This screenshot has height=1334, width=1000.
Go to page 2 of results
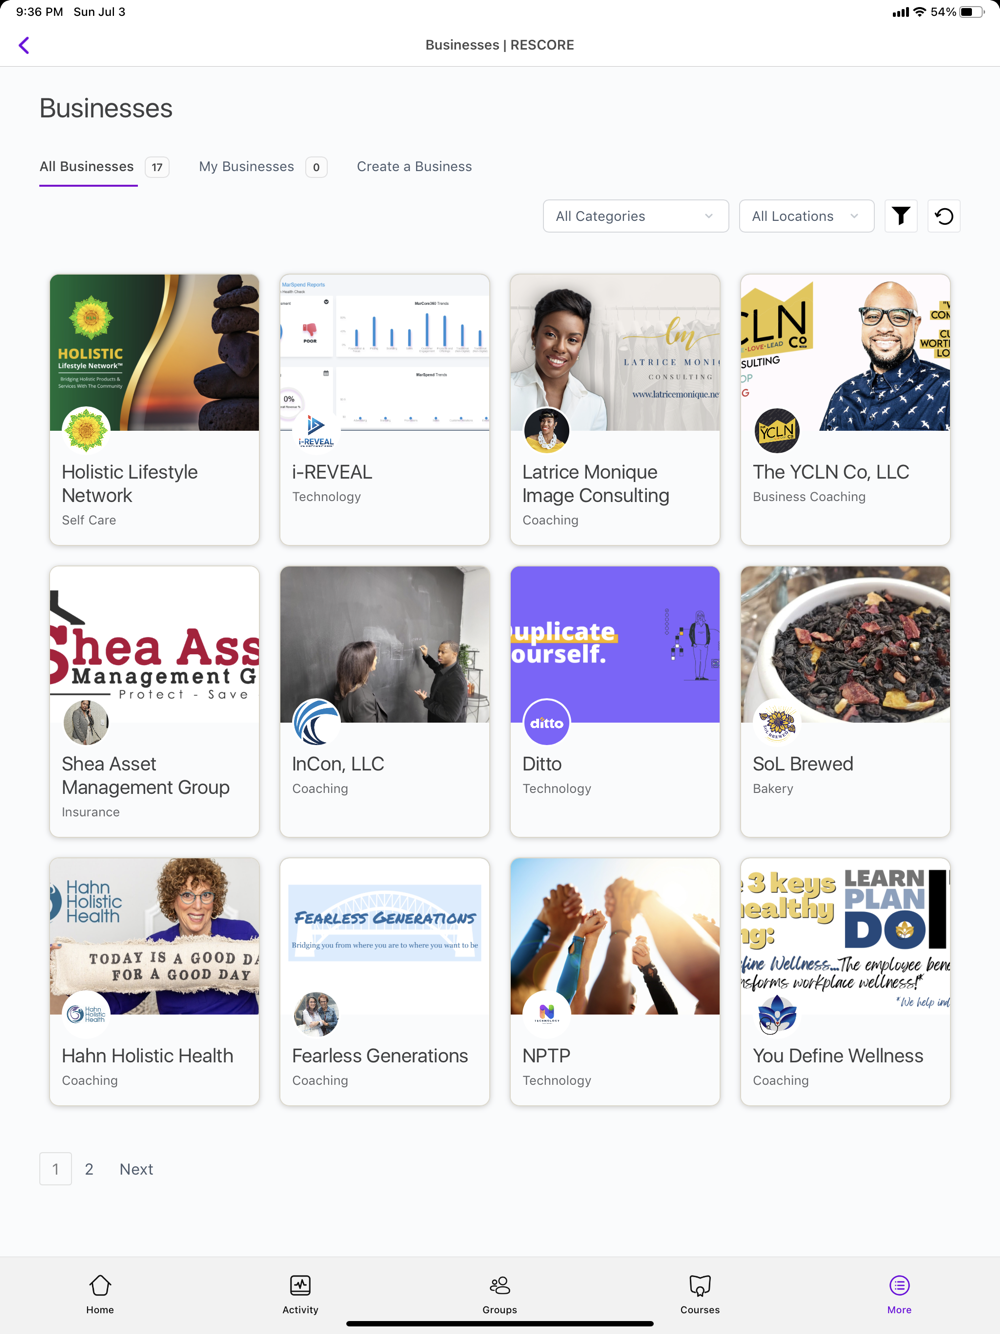click(89, 1169)
